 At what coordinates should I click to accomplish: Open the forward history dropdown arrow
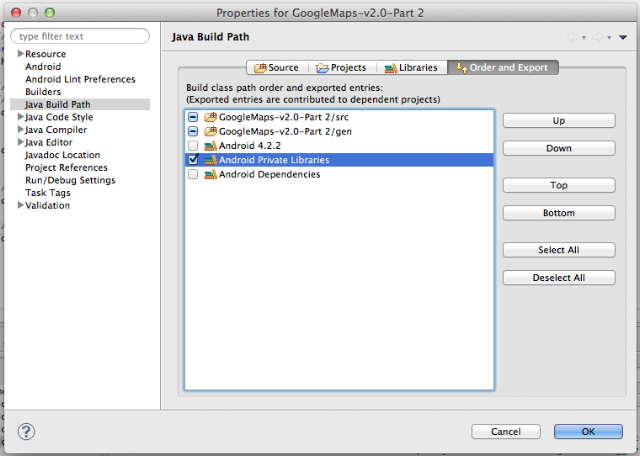click(609, 38)
